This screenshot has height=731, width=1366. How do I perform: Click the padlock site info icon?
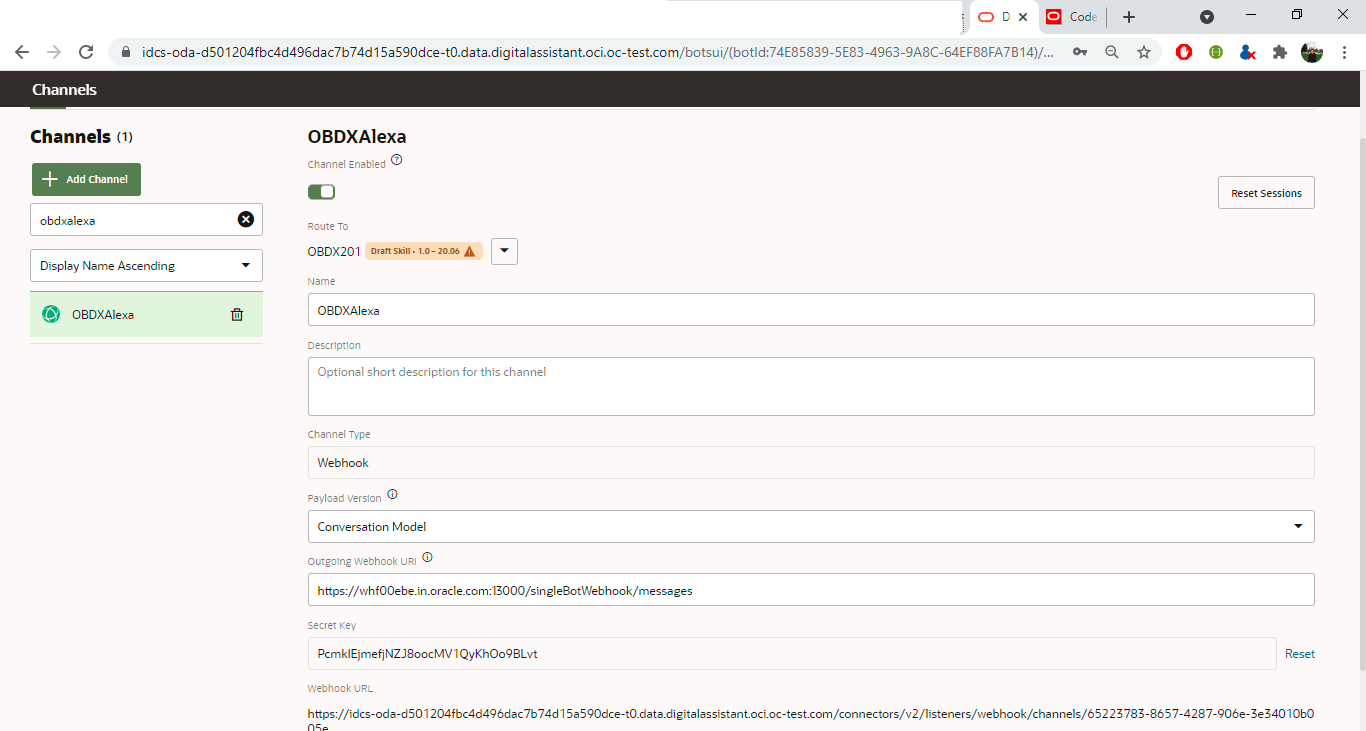(126, 52)
